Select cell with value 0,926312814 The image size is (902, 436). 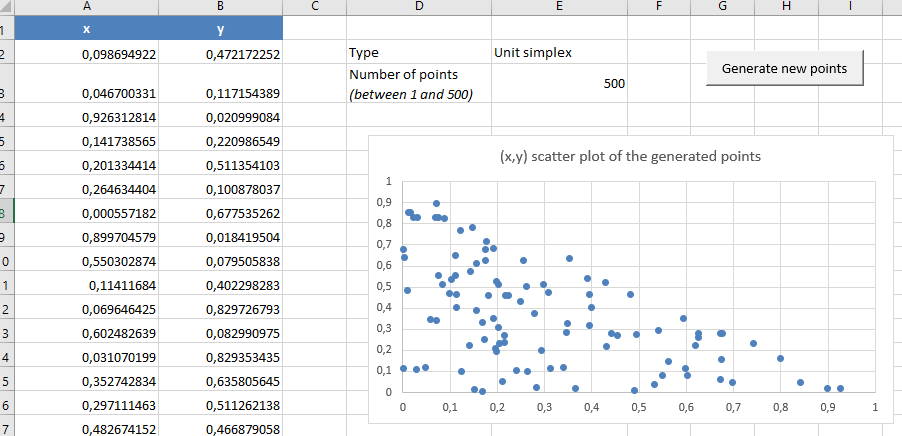pos(86,117)
